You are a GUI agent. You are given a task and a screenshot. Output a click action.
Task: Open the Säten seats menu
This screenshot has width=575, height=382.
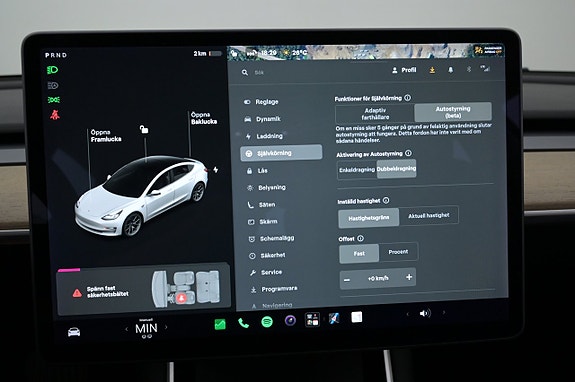(x=261, y=205)
